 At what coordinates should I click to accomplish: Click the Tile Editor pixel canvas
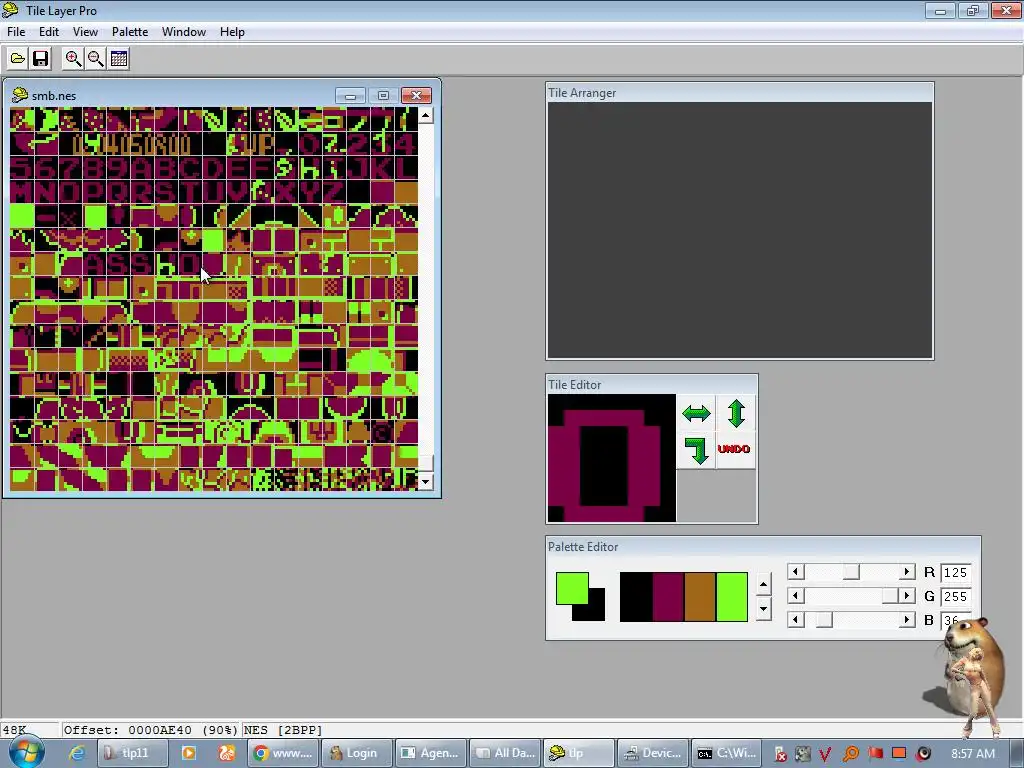click(612, 458)
